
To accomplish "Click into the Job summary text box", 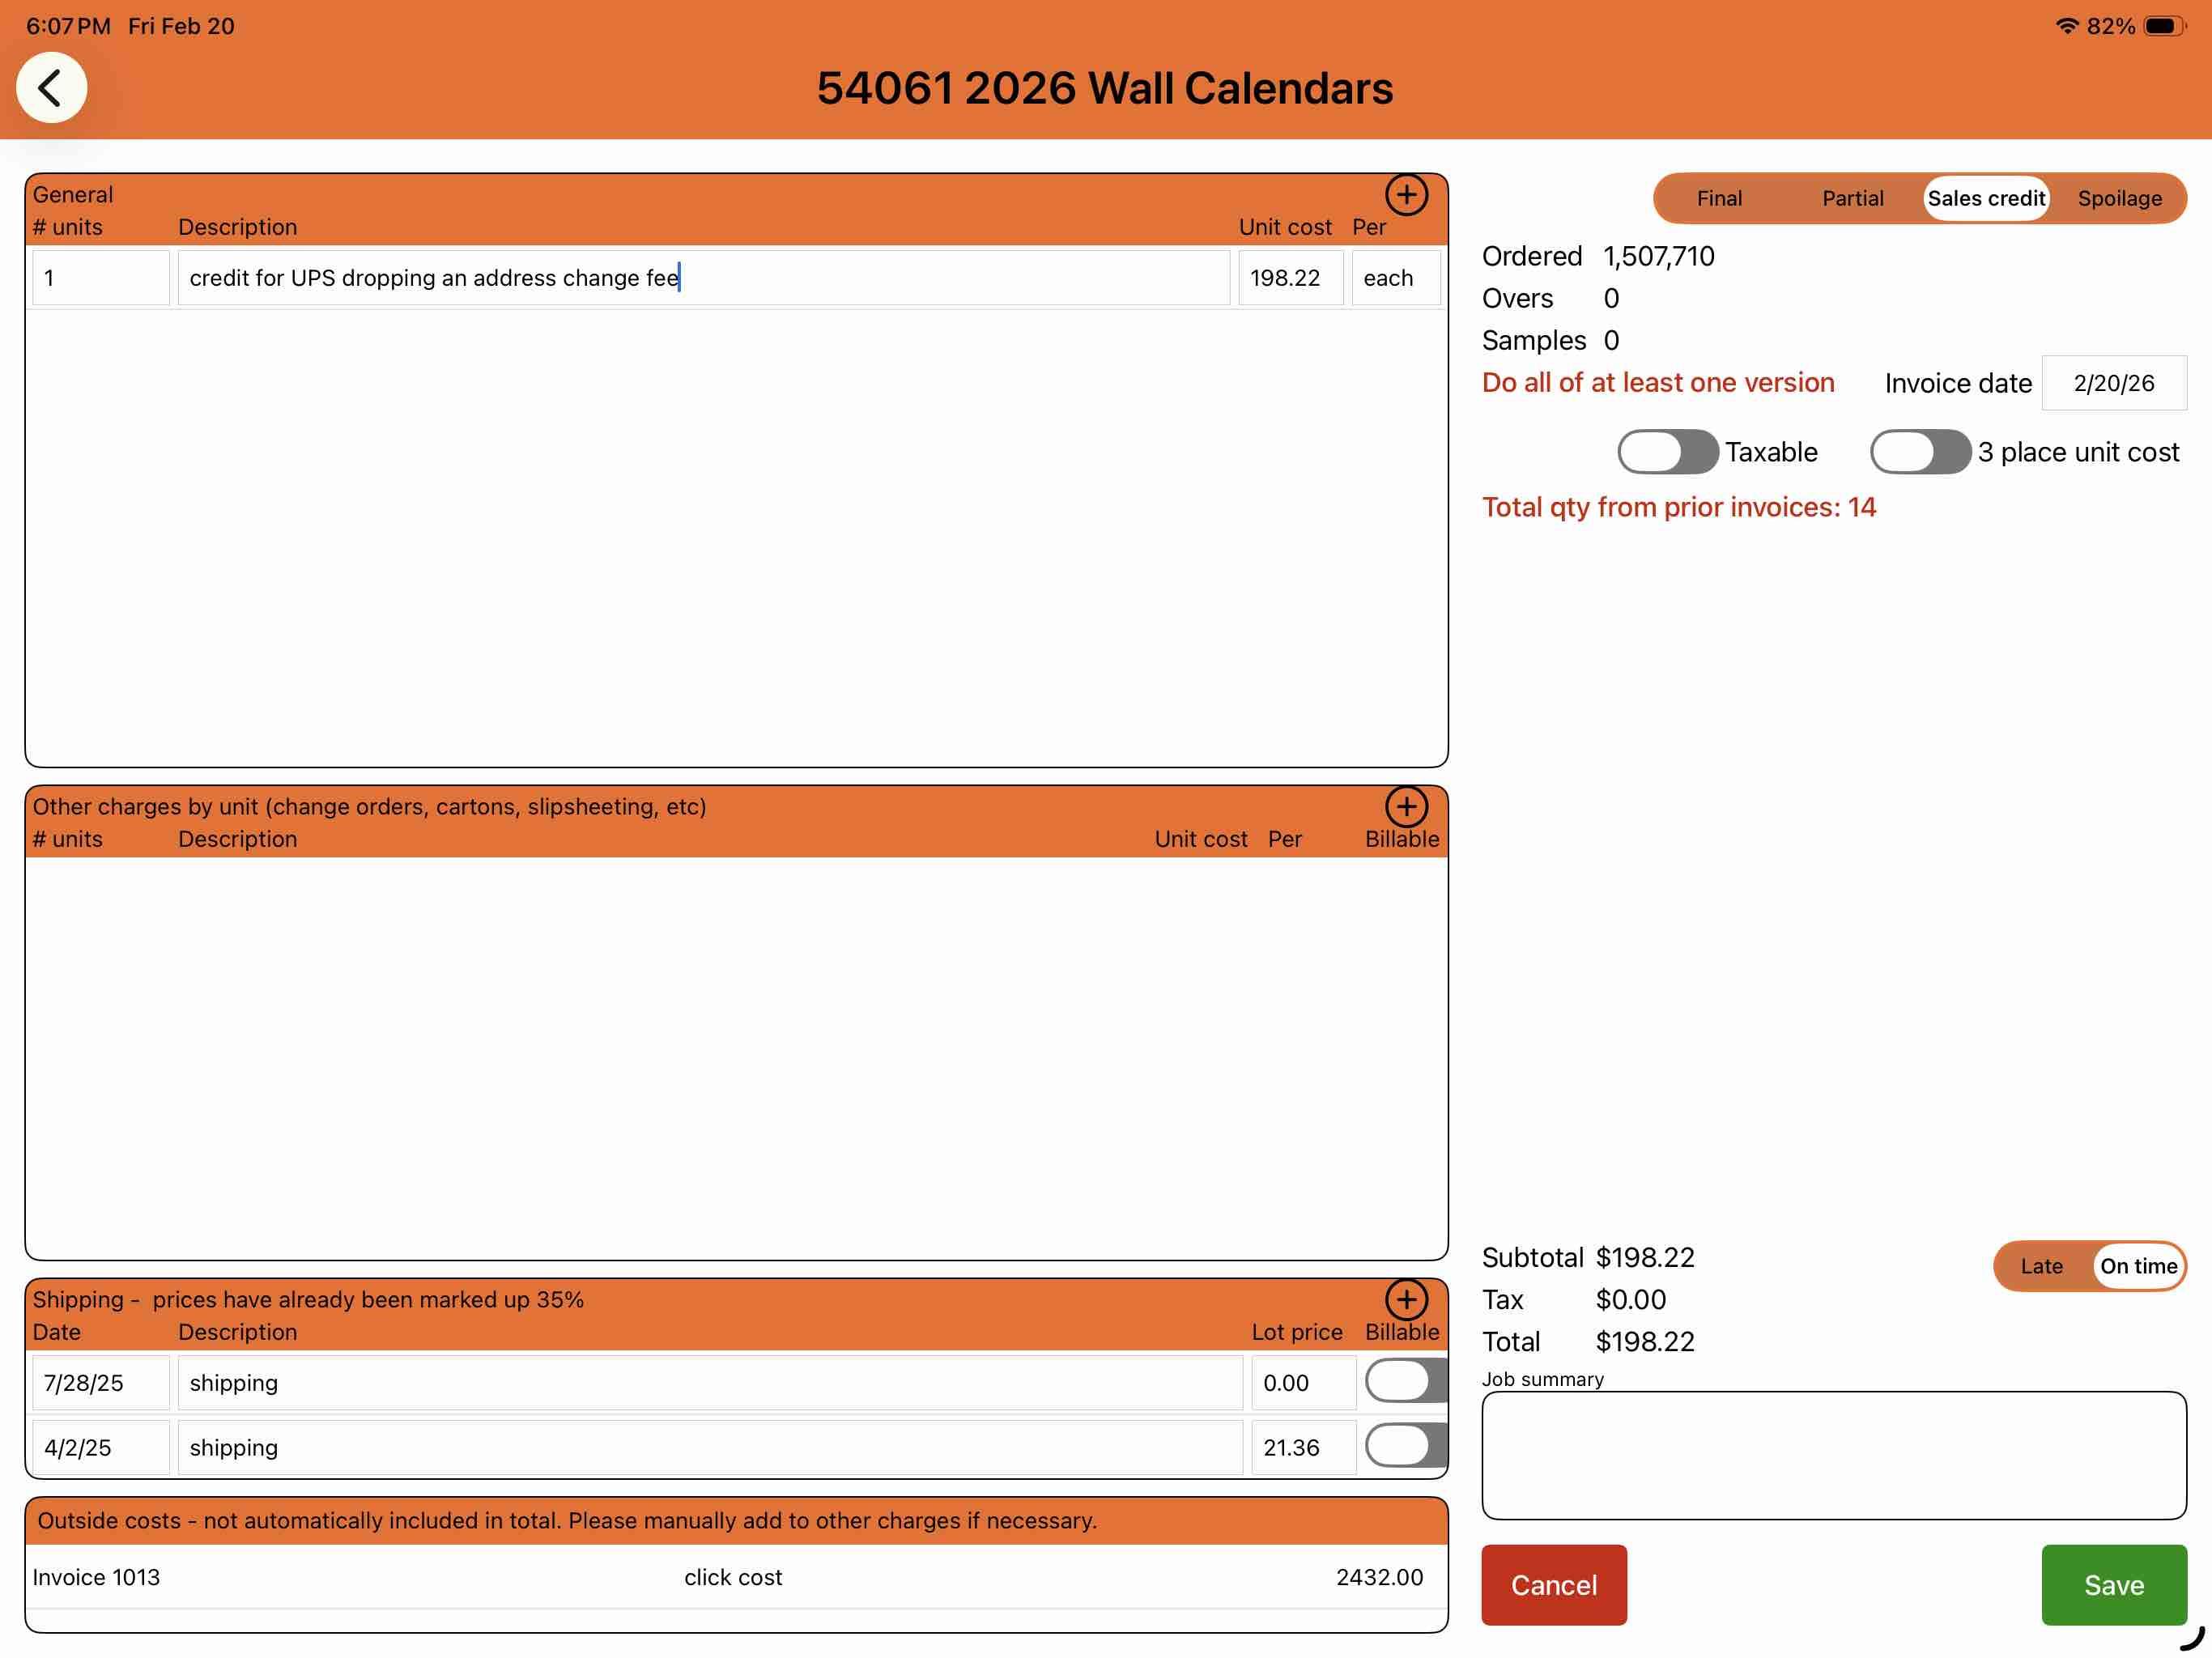I will click(1833, 1455).
